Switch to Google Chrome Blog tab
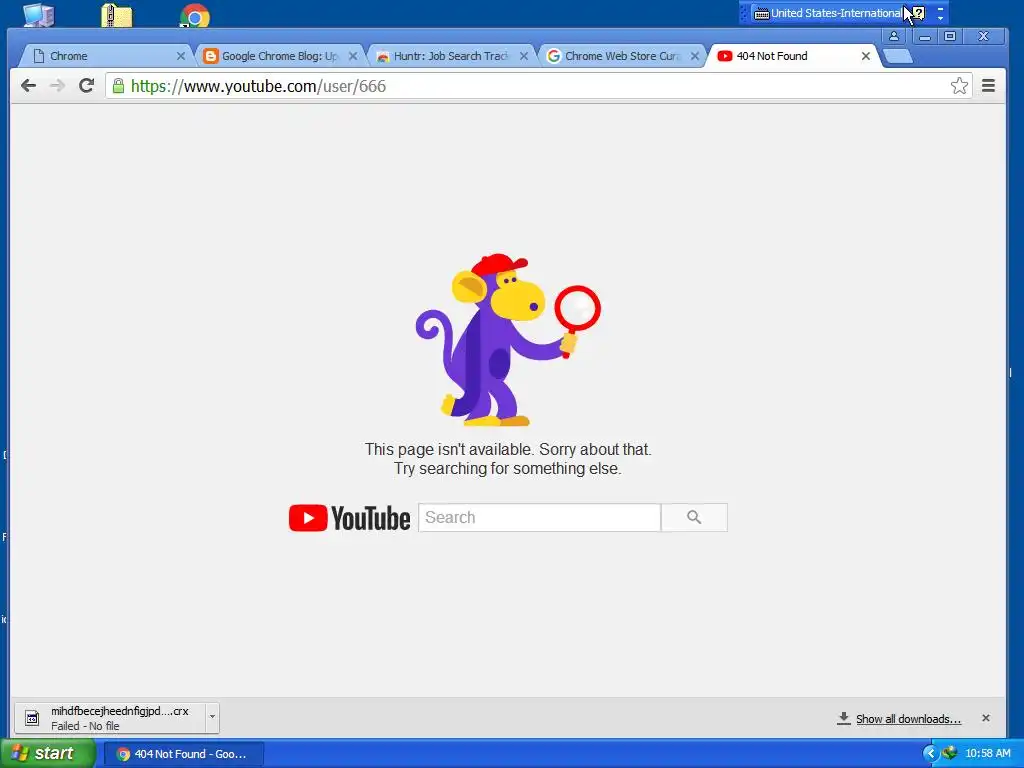This screenshot has height=768, width=1024. coord(280,56)
